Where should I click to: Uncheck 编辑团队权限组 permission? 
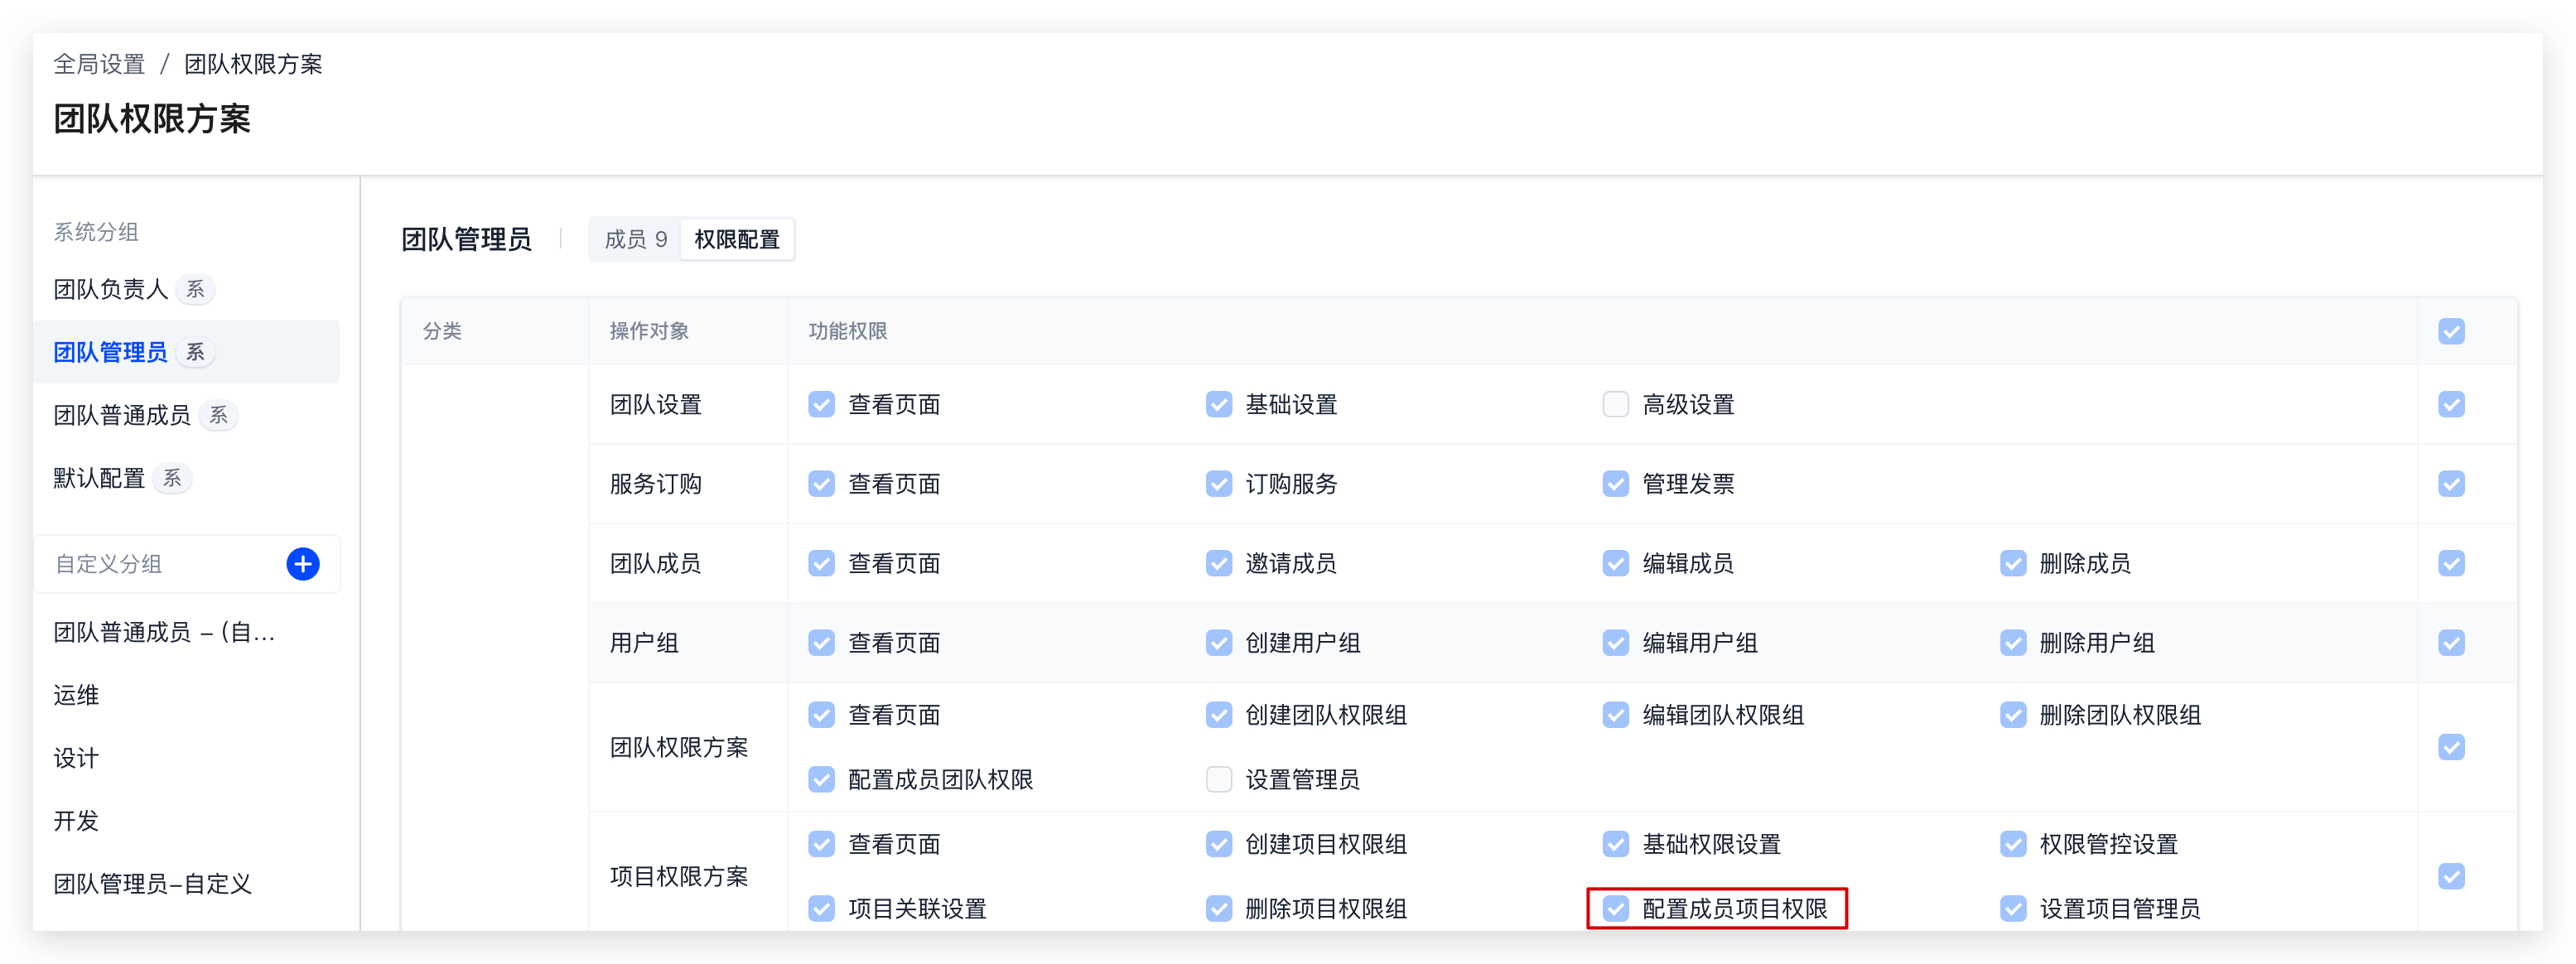(x=1615, y=715)
